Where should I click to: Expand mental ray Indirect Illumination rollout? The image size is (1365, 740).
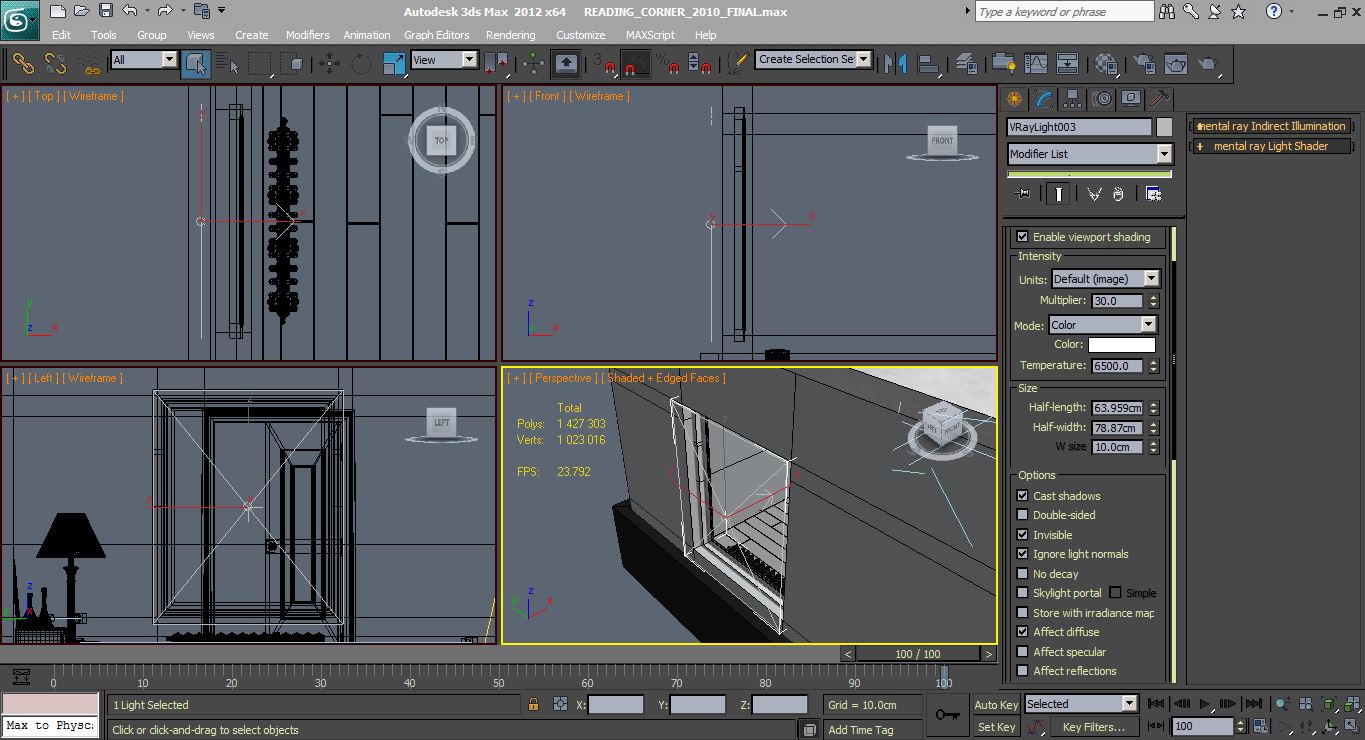pyautogui.click(x=1270, y=126)
